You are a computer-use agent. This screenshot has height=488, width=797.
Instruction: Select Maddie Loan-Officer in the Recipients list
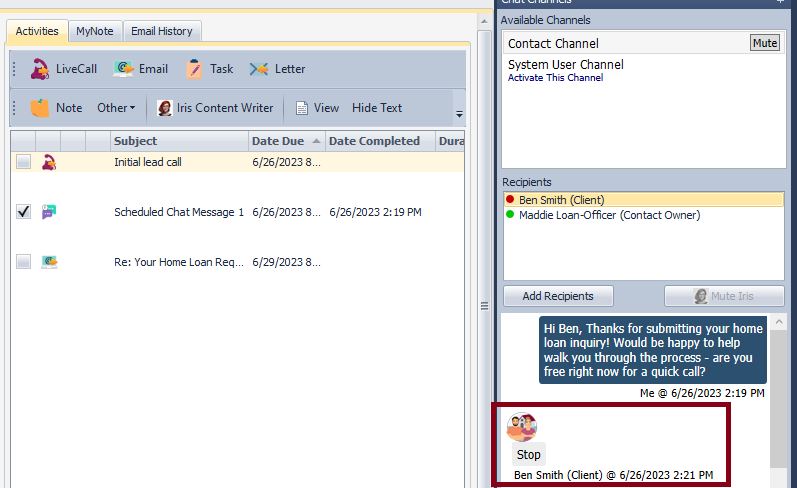click(x=608, y=215)
